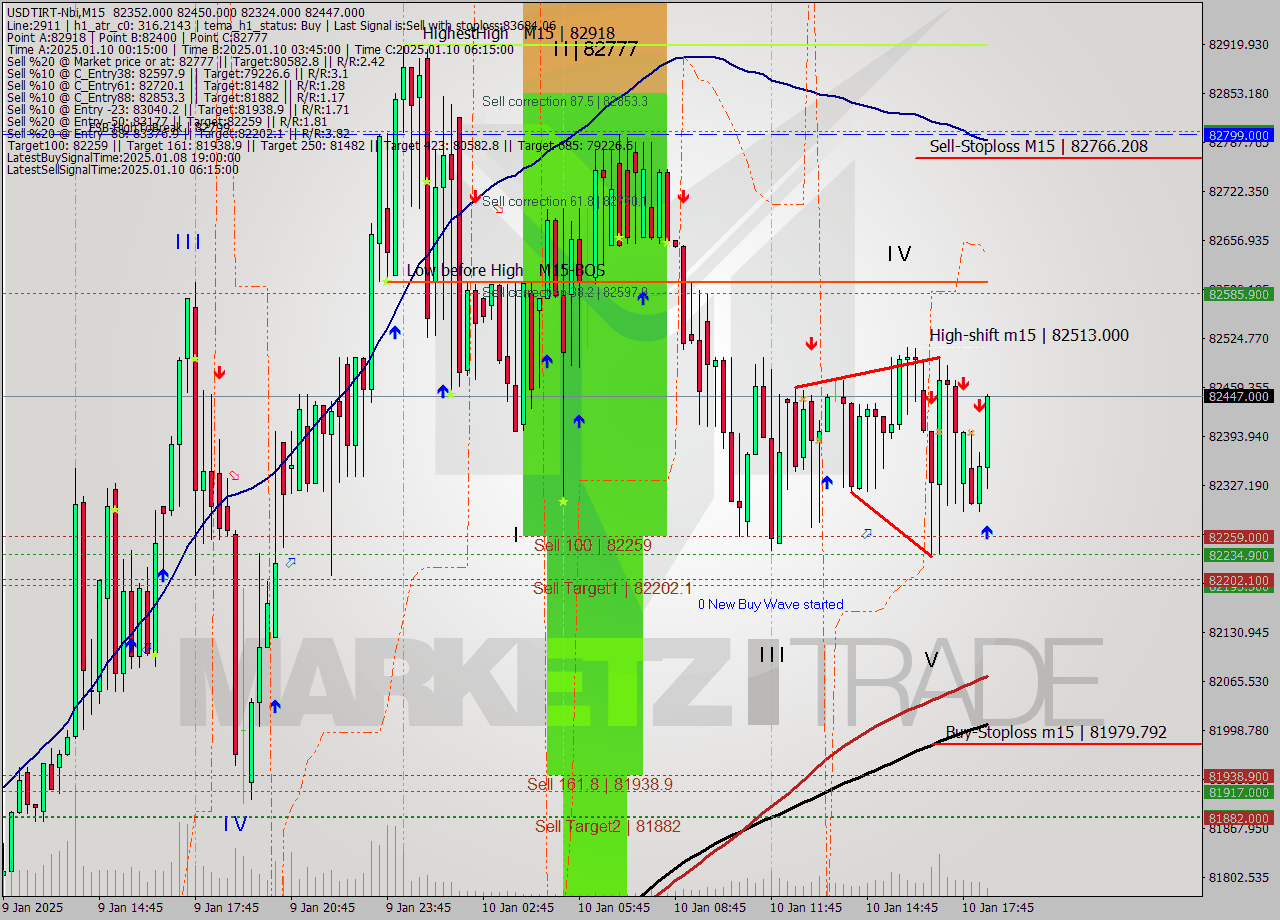1280x920 pixels.
Task: Click the 10 Jan 08:45 time axis label
Action: 709,908
